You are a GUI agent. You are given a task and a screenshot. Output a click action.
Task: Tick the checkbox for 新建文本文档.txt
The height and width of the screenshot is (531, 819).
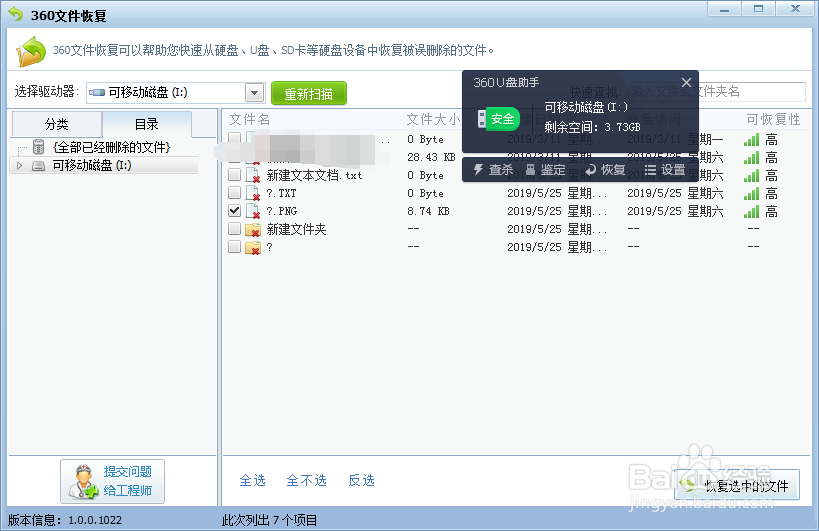[235, 174]
